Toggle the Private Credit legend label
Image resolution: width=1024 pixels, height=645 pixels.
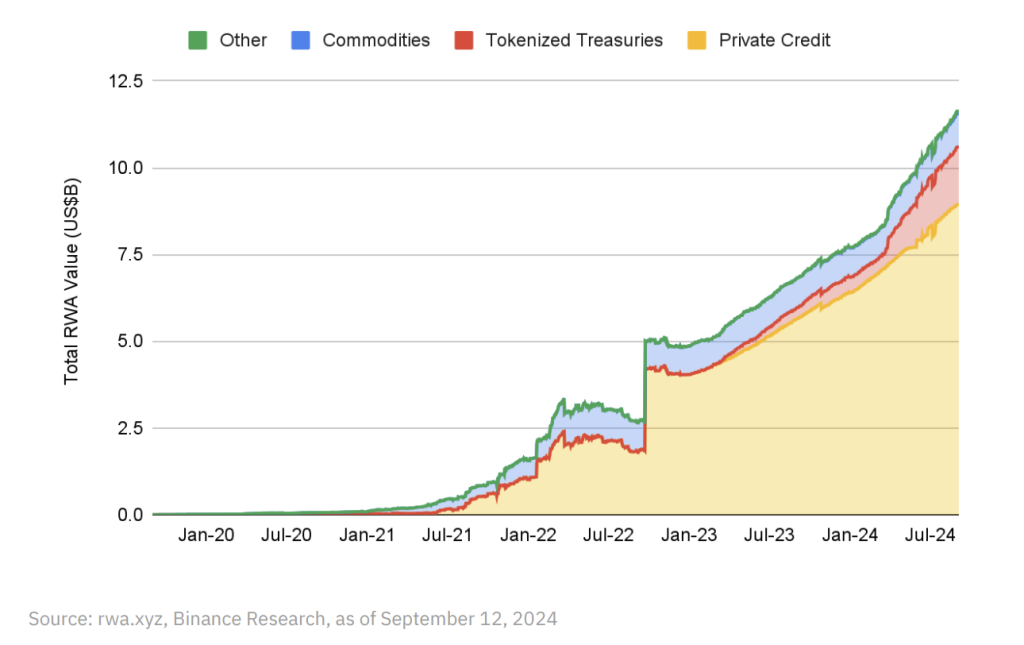point(774,41)
